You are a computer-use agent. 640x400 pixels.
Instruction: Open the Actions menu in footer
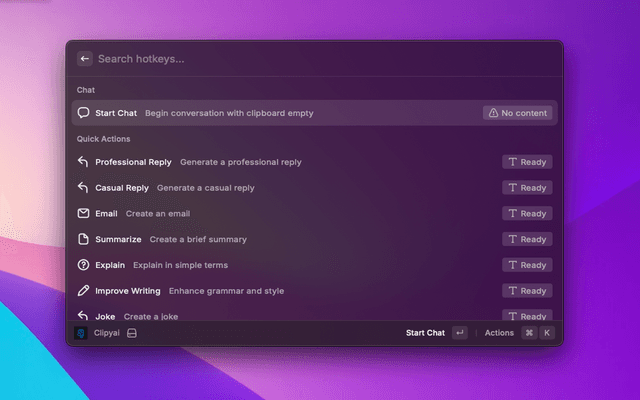tap(499, 333)
